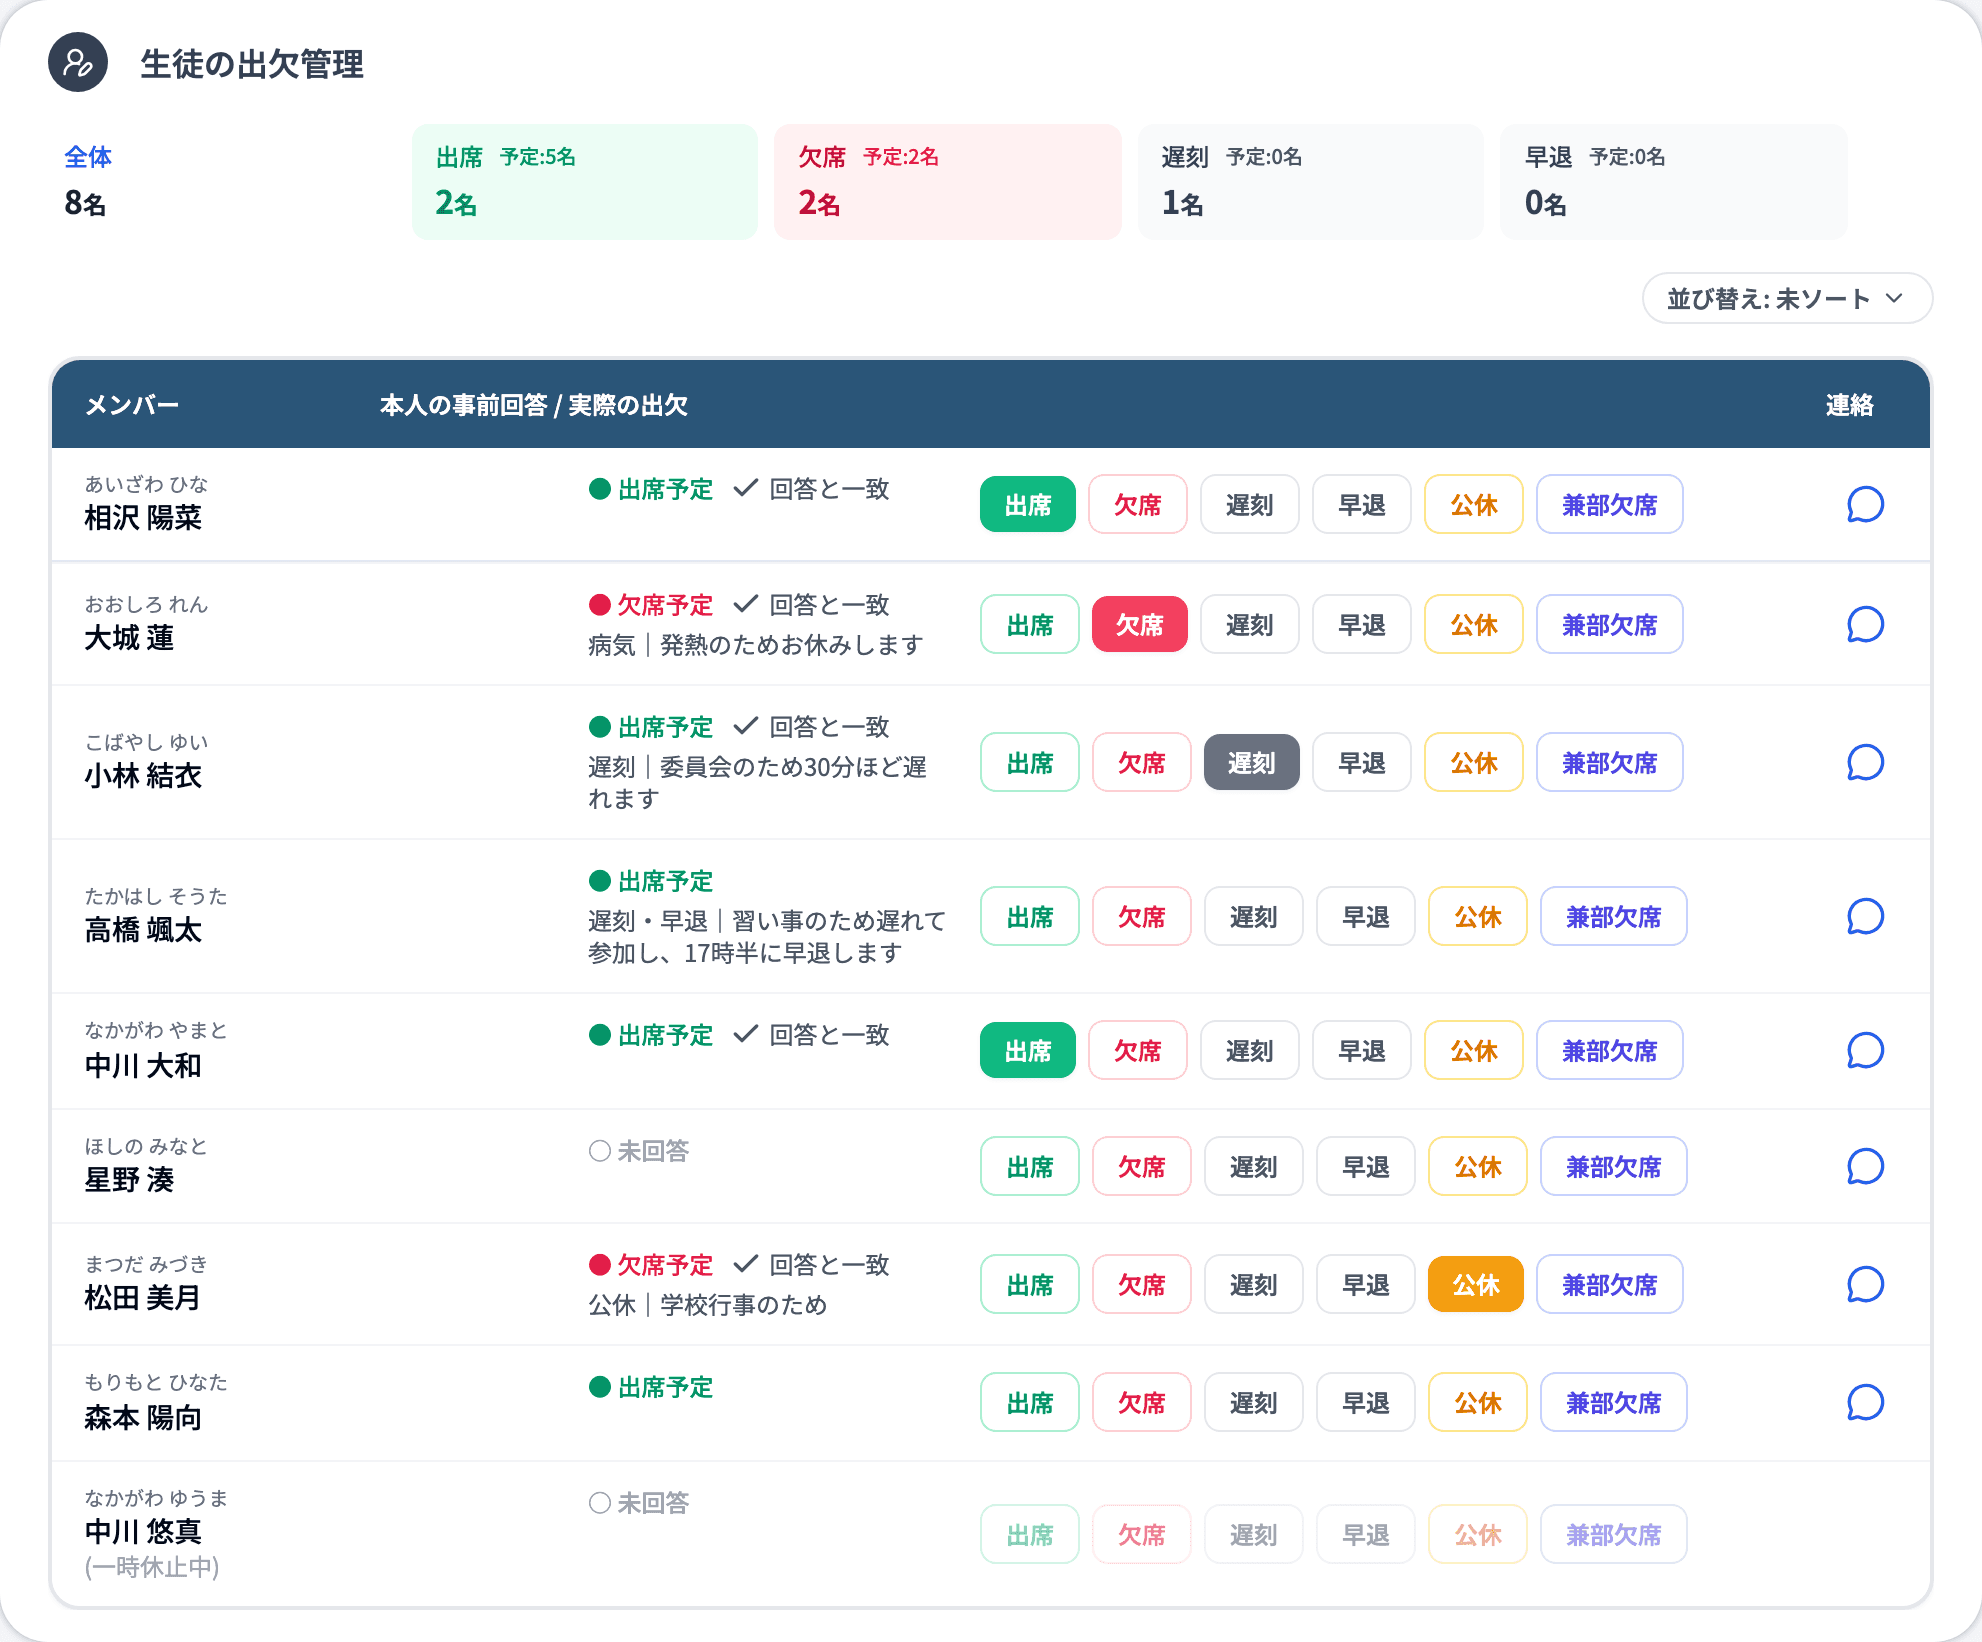Open contact chat for 大城 蓮
1982x1642 pixels.
click(x=1865, y=625)
